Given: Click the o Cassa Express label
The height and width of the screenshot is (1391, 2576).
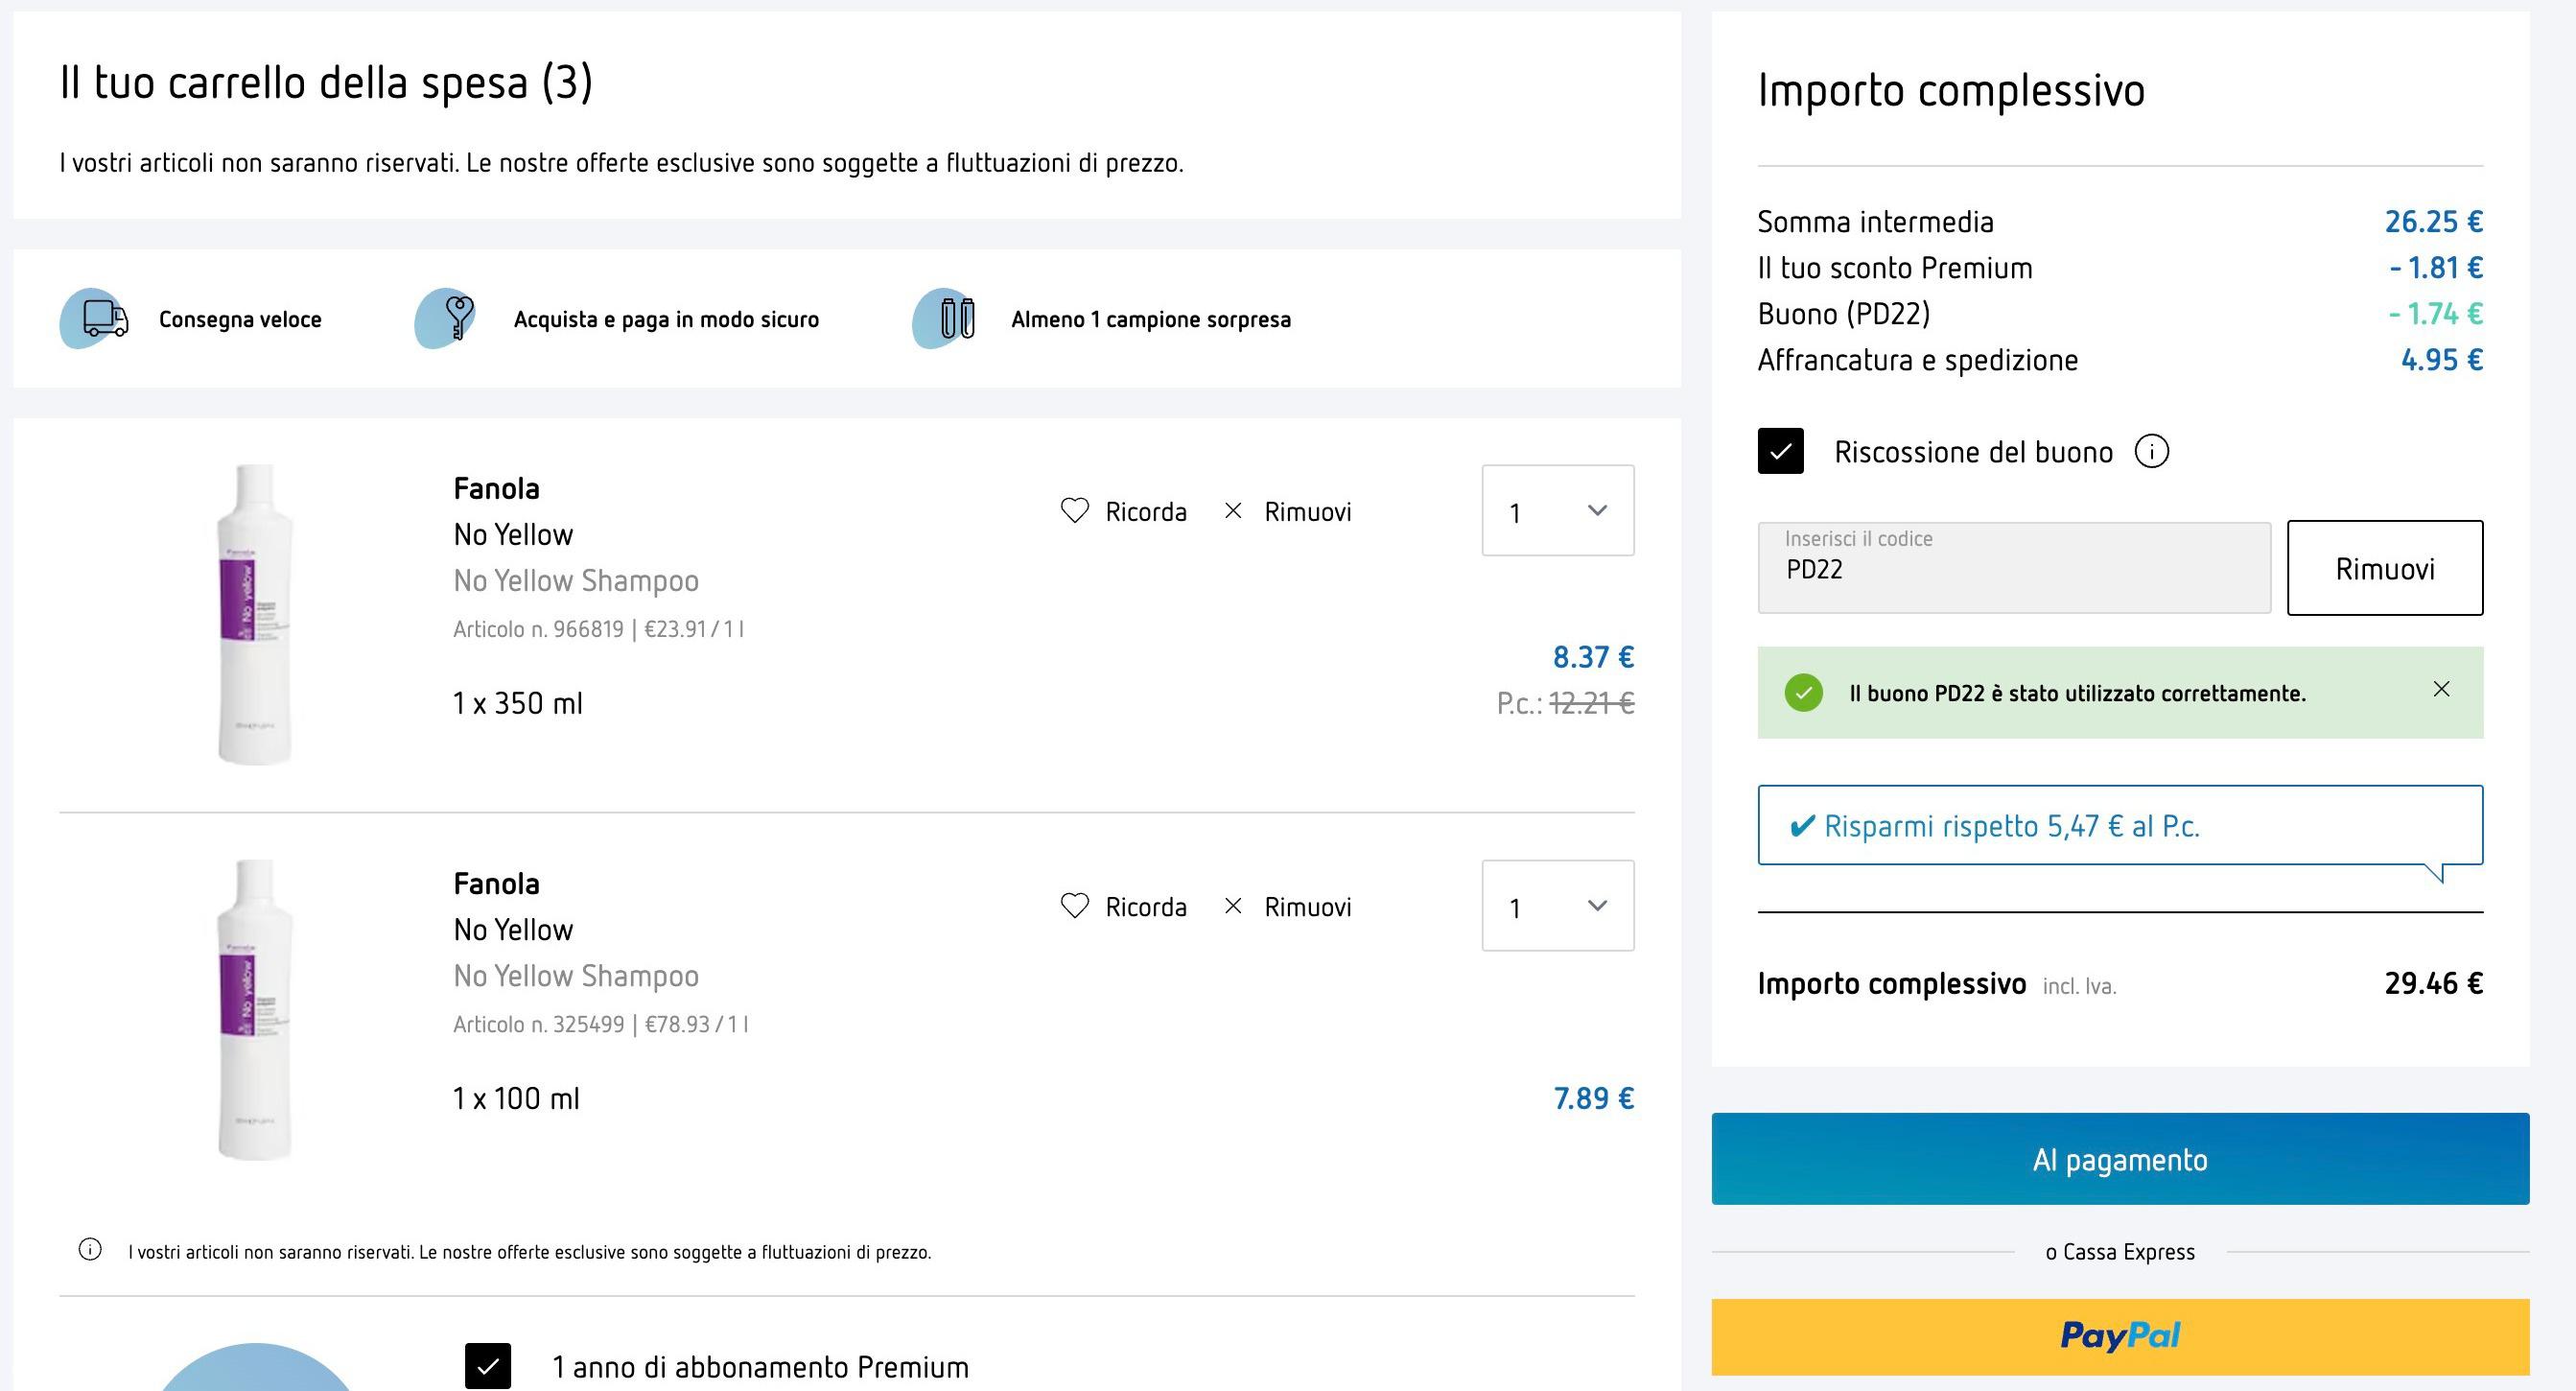Looking at the screenshot, I should [x=2120, y=1251].
